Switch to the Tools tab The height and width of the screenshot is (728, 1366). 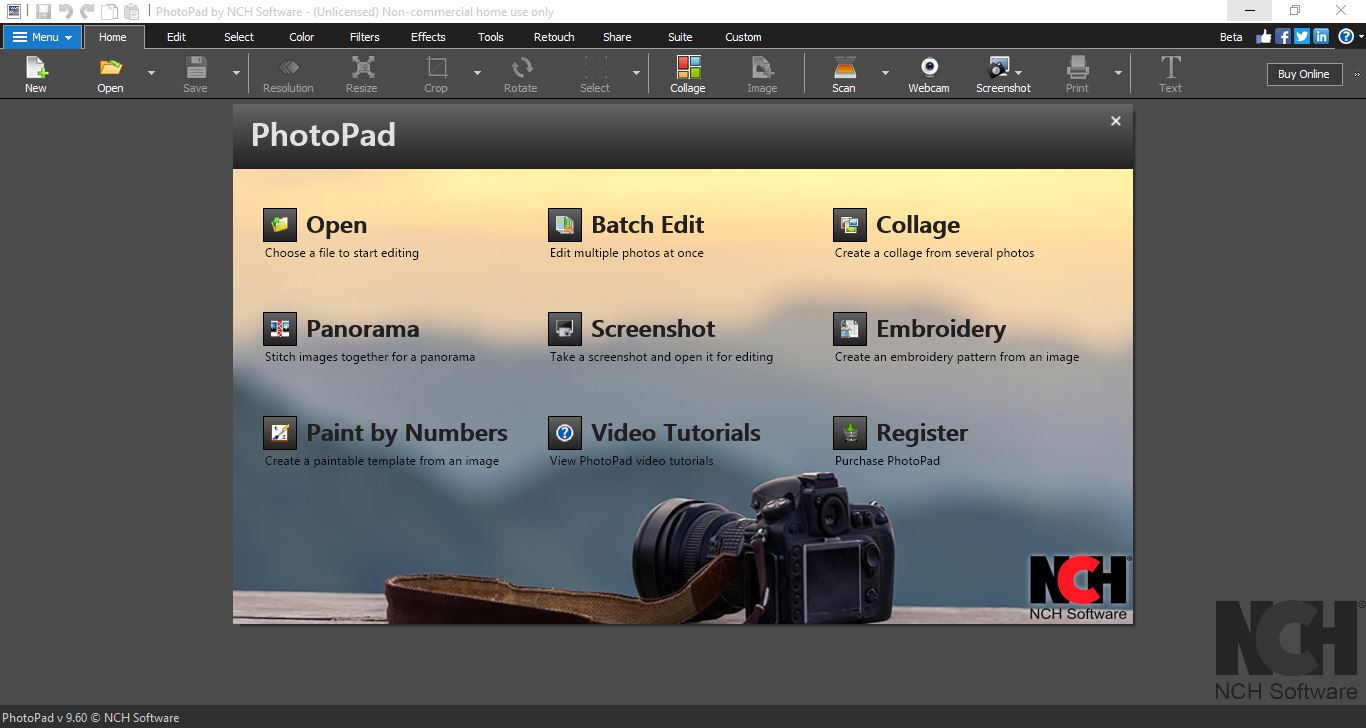coord(491,37)
